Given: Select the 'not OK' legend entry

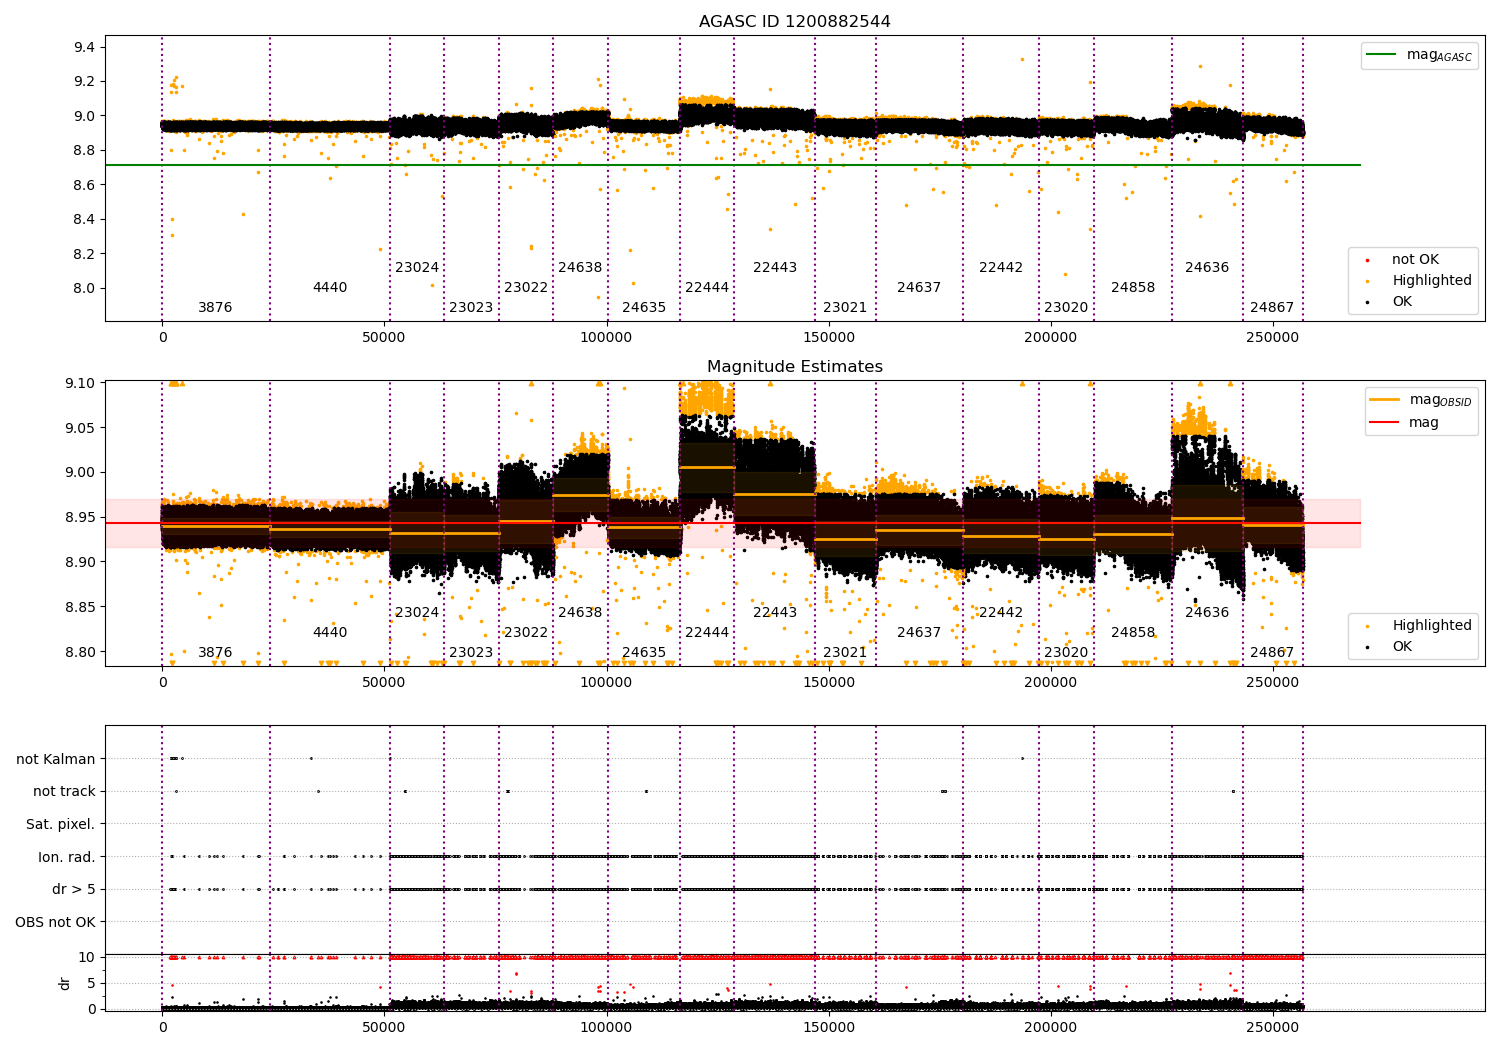Looking at the screenshot, I should tap(1415, 260).
